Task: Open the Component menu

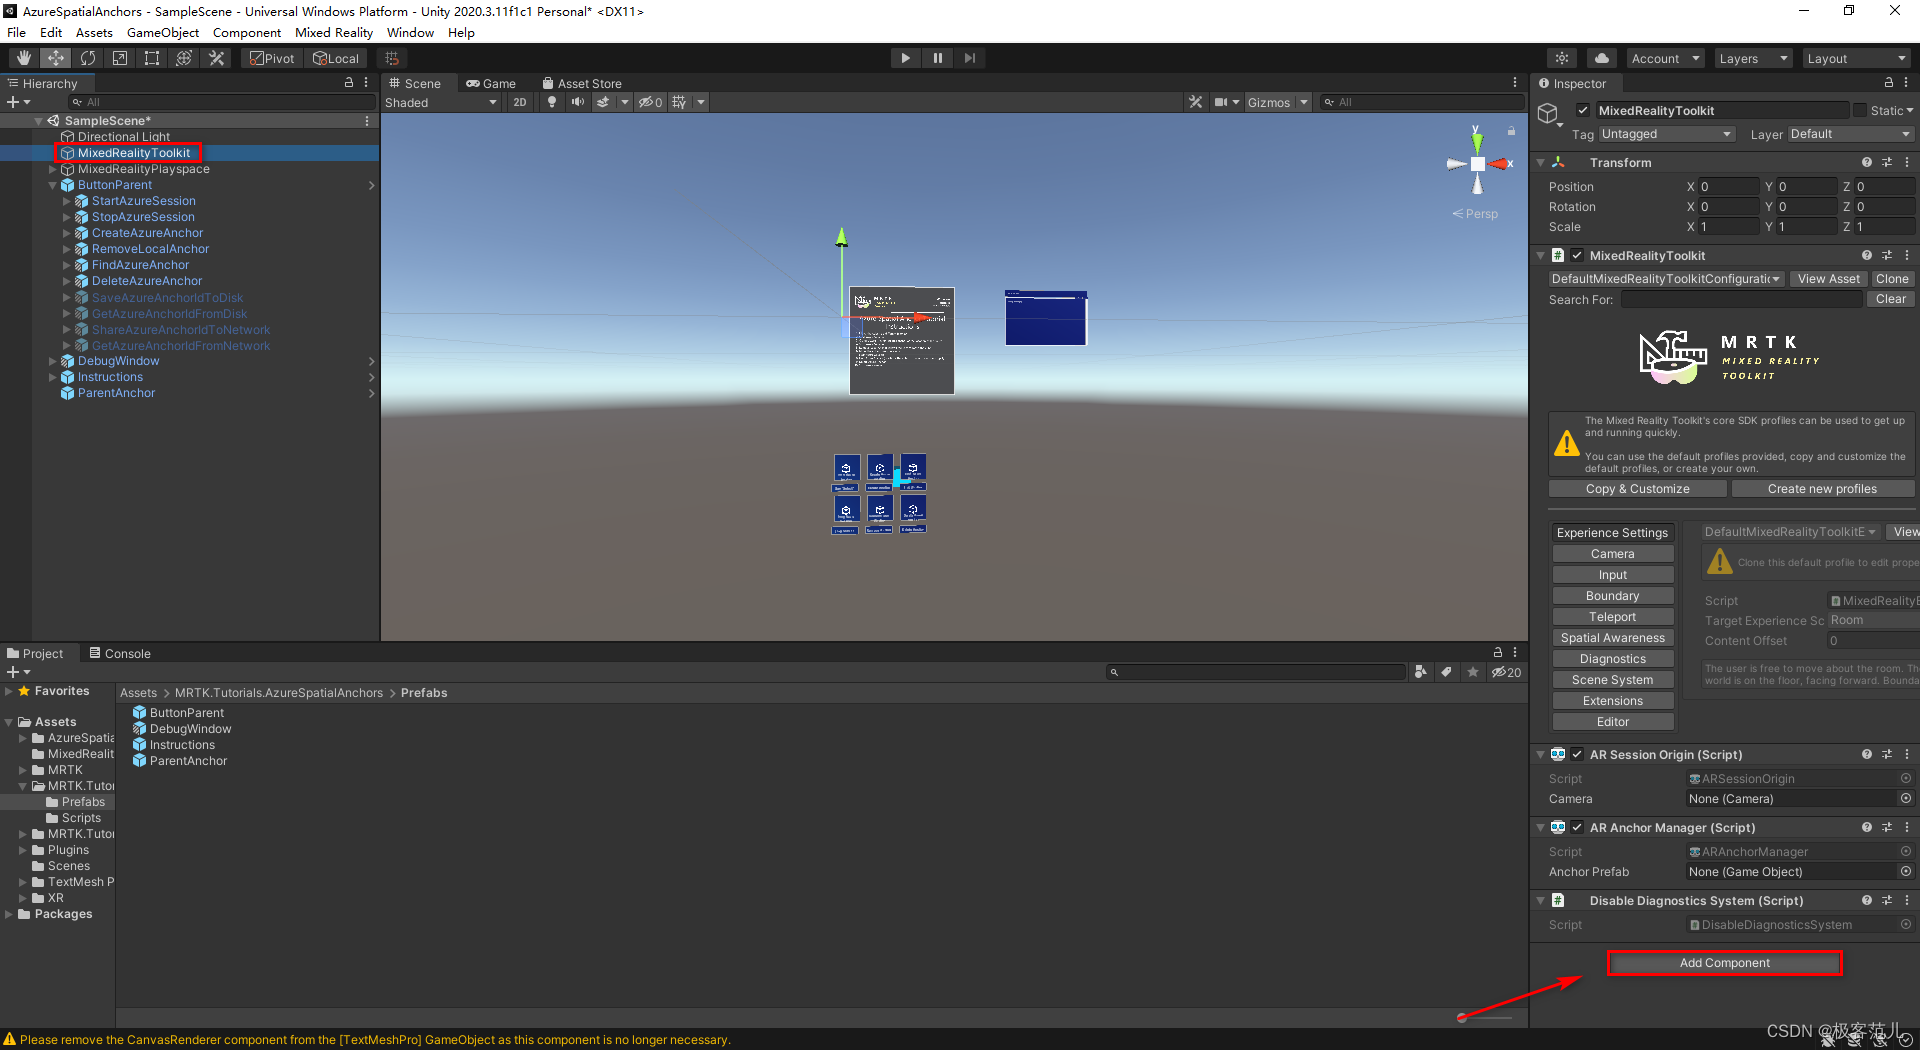Action: pyautogui.click(x=247, y=32)
